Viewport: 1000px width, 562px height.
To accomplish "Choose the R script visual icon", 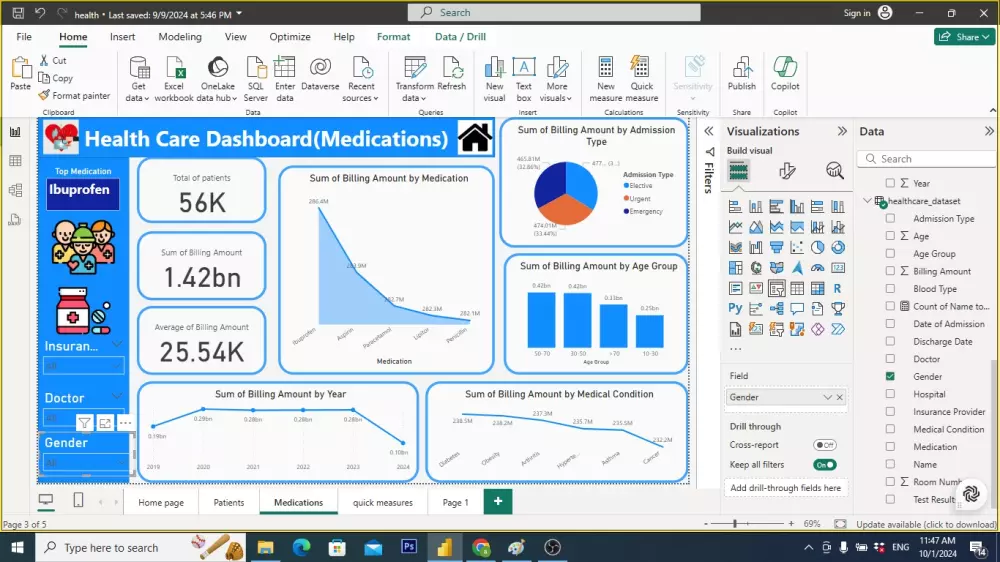I will point(837,288).
